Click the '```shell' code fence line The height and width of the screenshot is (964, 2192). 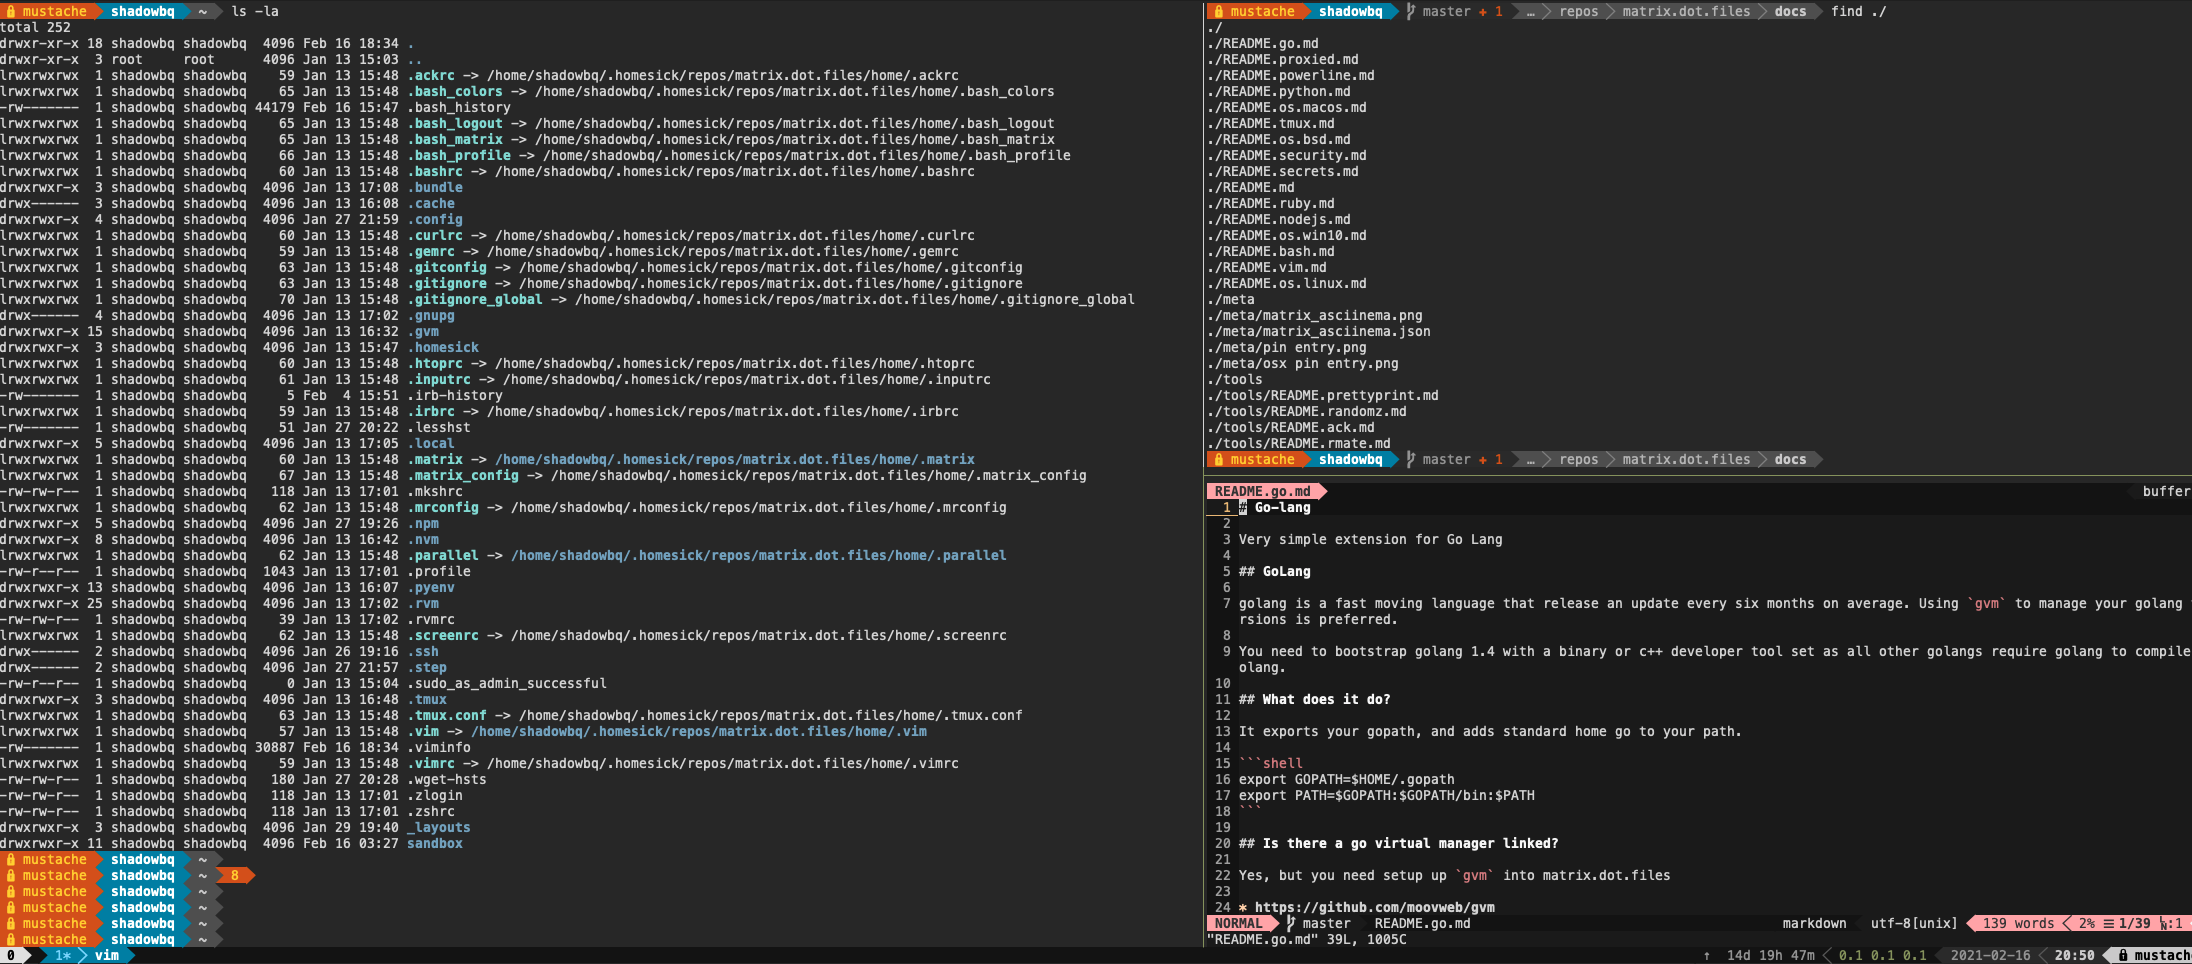tap(1271, 764)
